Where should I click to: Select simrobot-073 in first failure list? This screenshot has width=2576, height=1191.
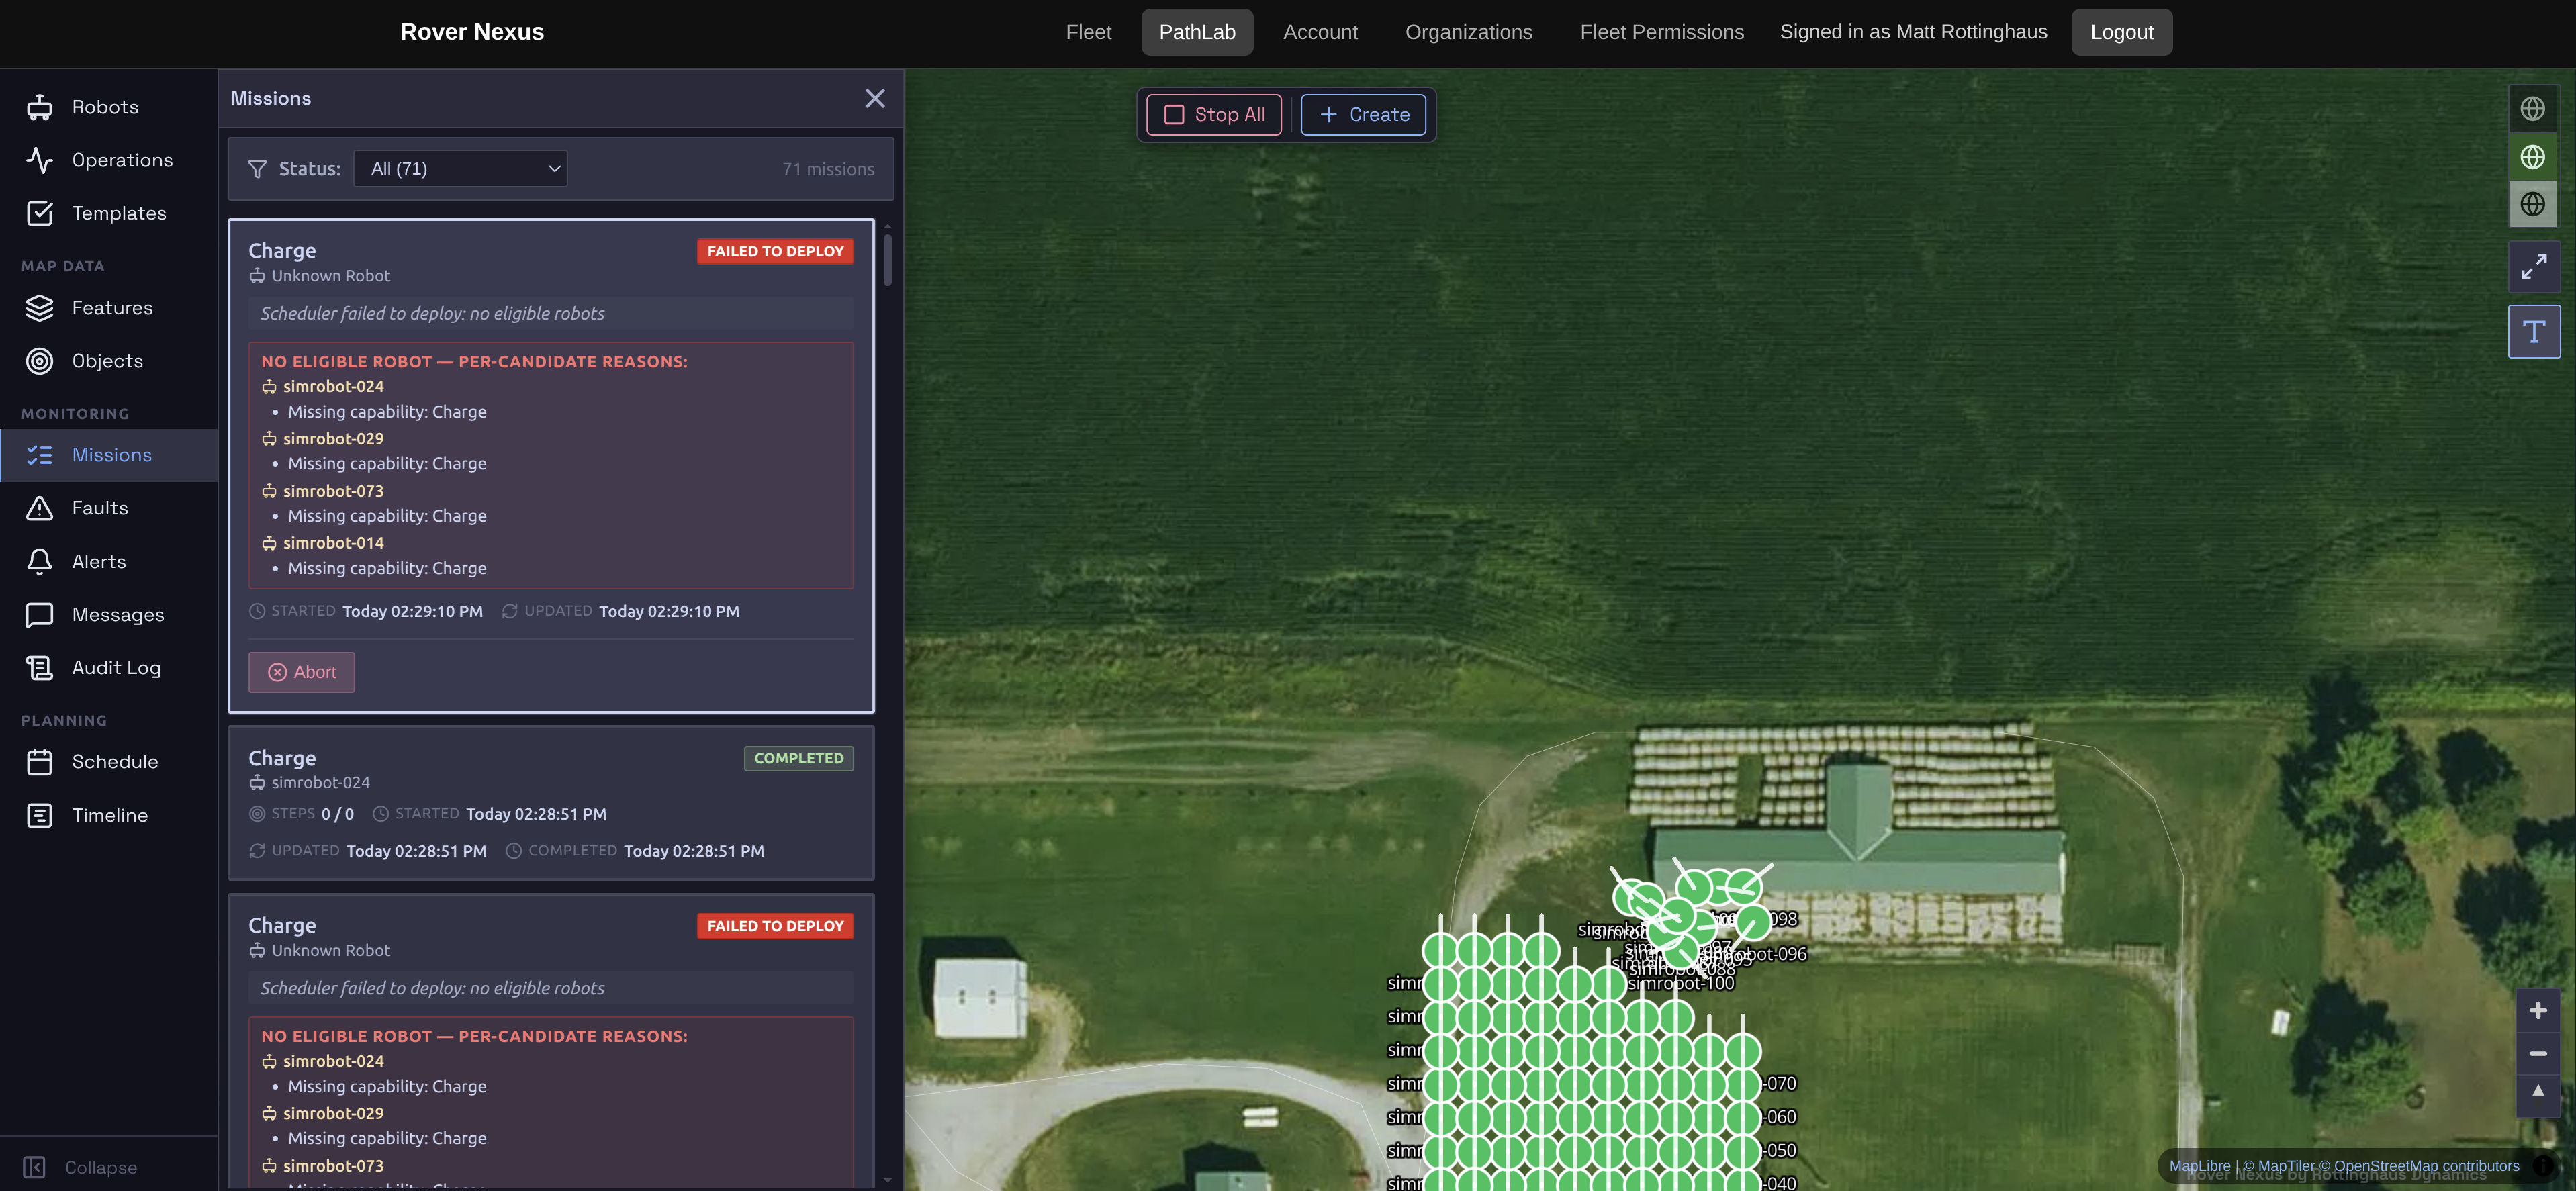tap(333, 491)
